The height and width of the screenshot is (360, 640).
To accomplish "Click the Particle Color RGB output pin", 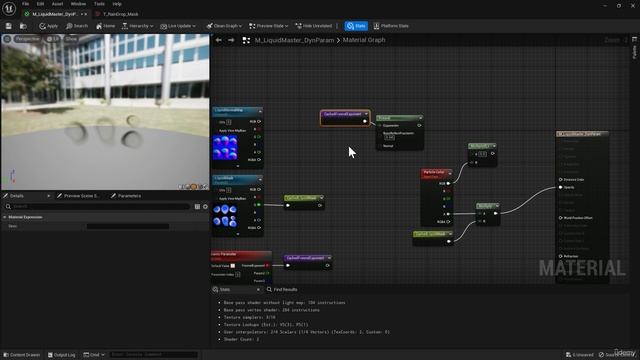I will pos(449,184).
